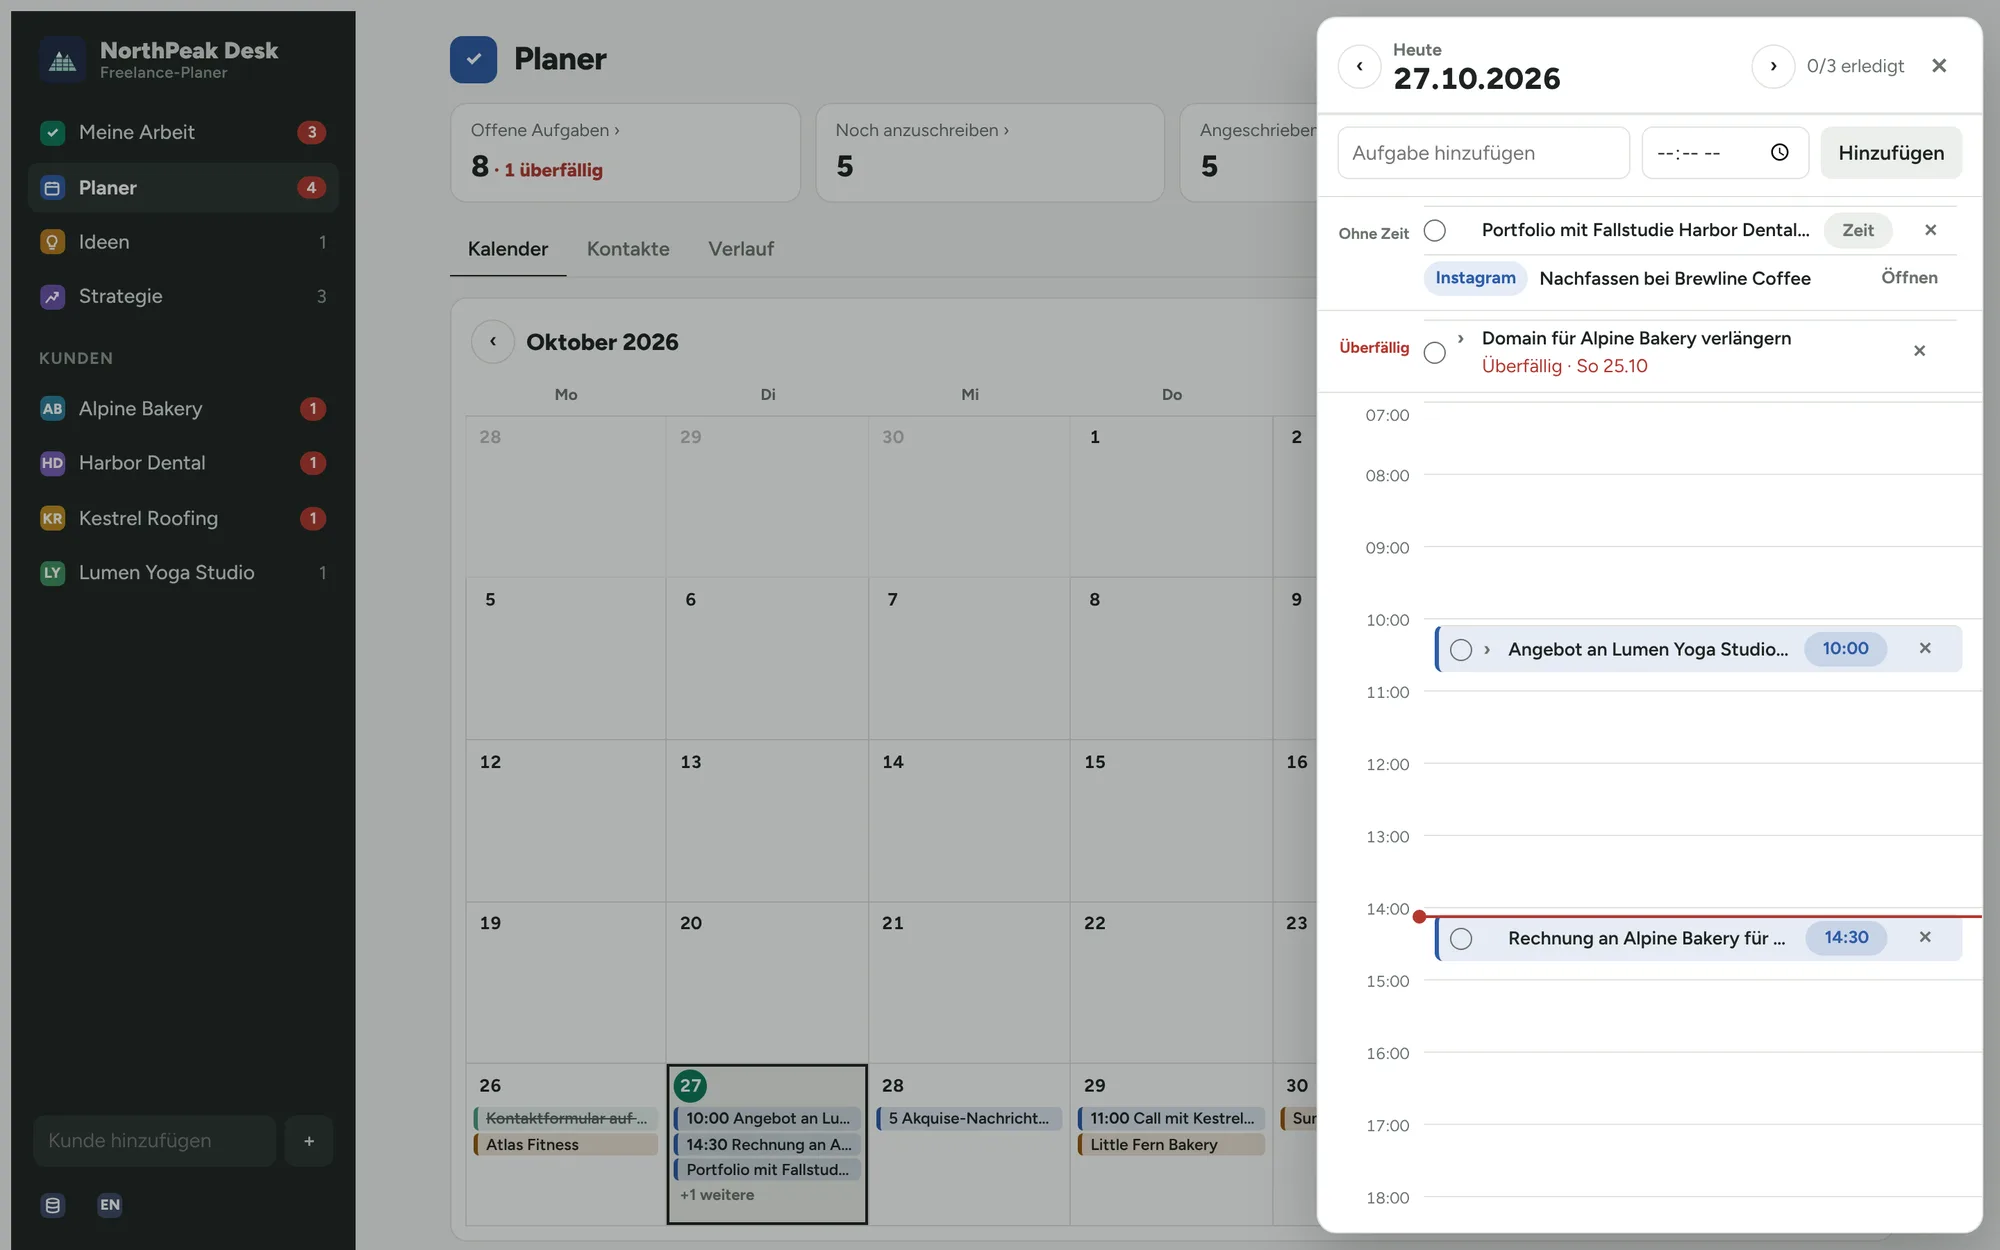Go to previous day in day panel

pyautogui.click(x=1360, y=66)
